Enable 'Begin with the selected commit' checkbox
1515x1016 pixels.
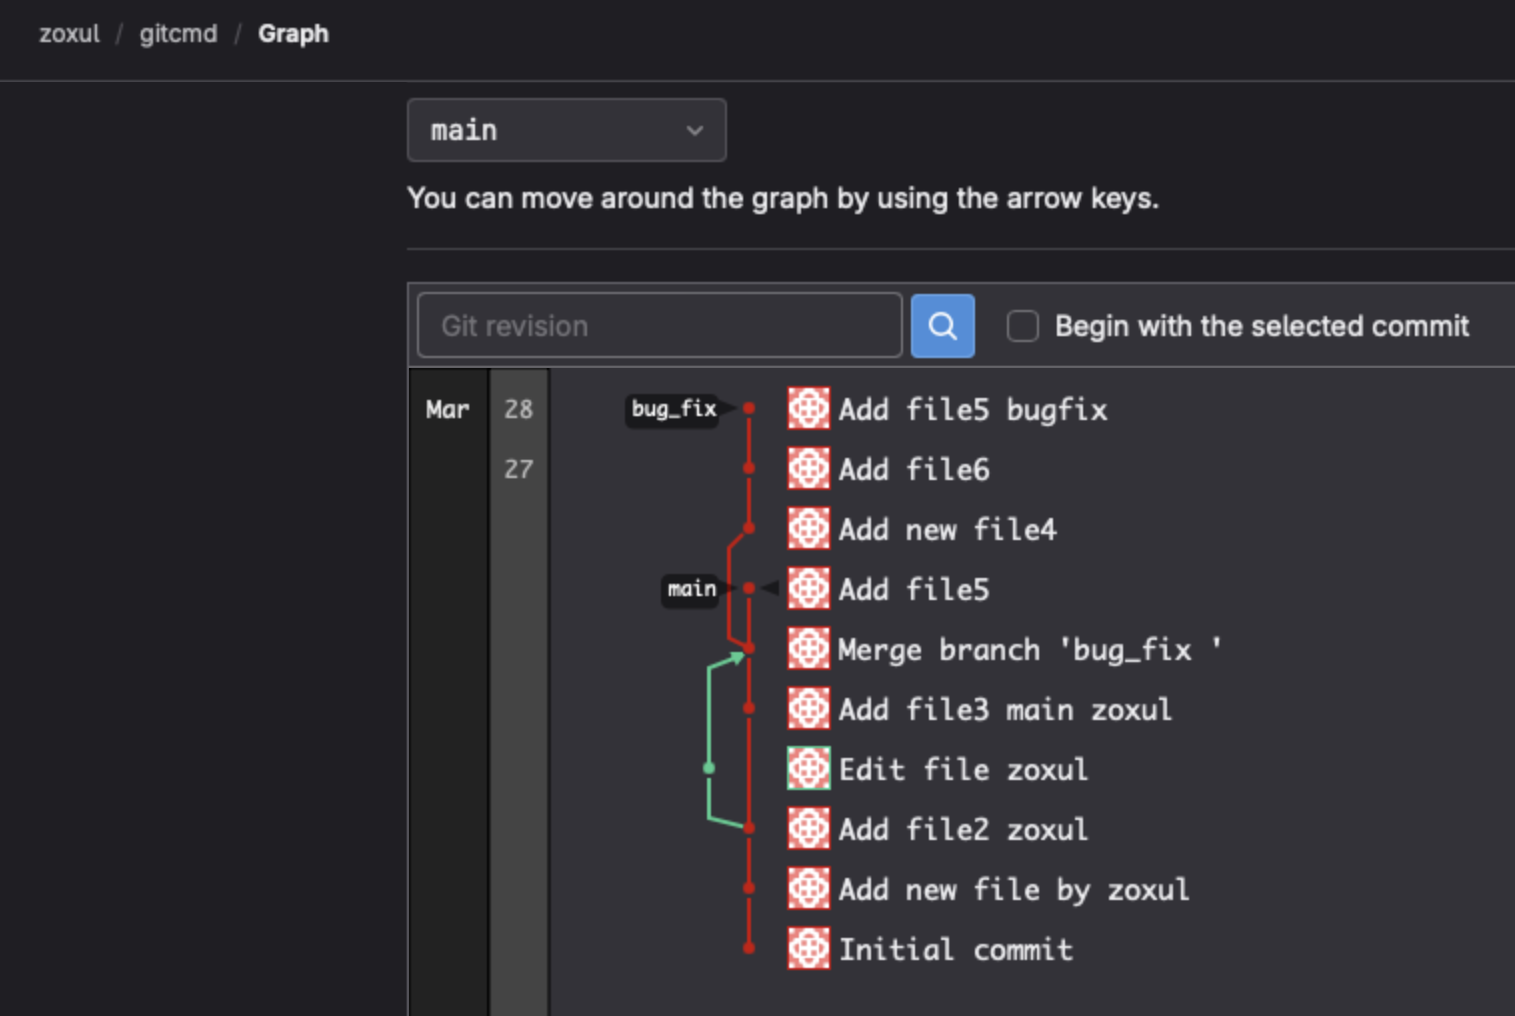click(x=1022, y=326)
